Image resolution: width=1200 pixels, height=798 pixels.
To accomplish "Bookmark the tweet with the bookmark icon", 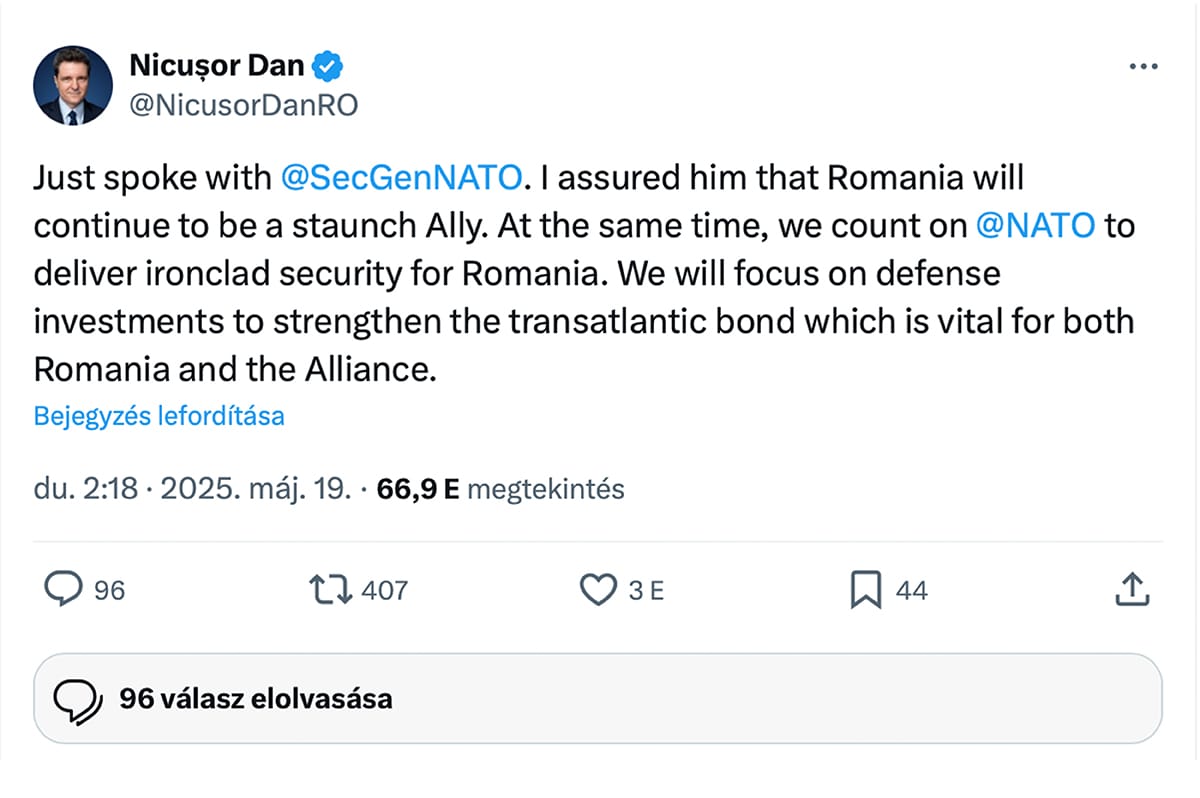I will (865, 590).
